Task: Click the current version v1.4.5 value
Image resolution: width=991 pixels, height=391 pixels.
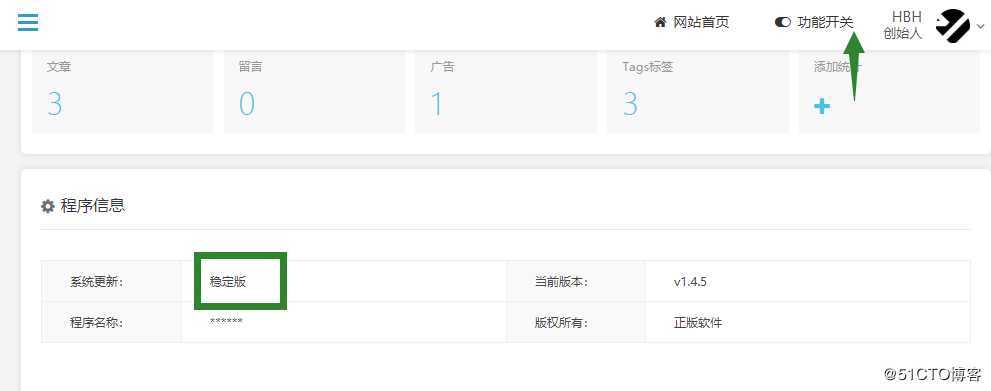Action: click(690, 282)
